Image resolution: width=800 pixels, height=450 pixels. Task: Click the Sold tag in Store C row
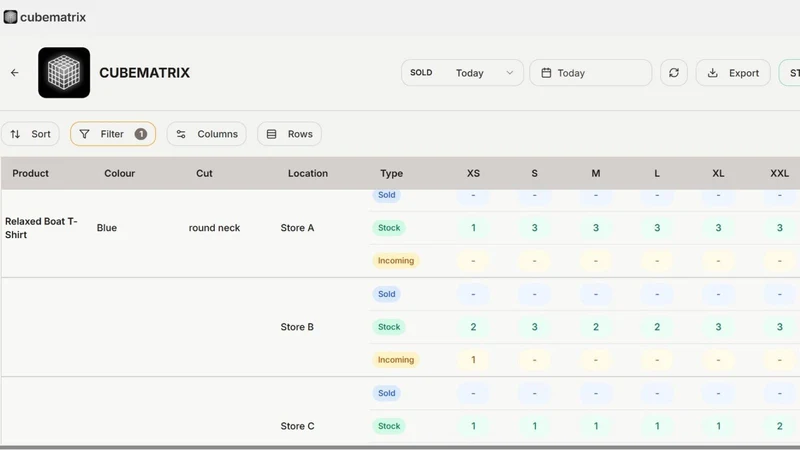pyautogui.click(x=386, y=393)
